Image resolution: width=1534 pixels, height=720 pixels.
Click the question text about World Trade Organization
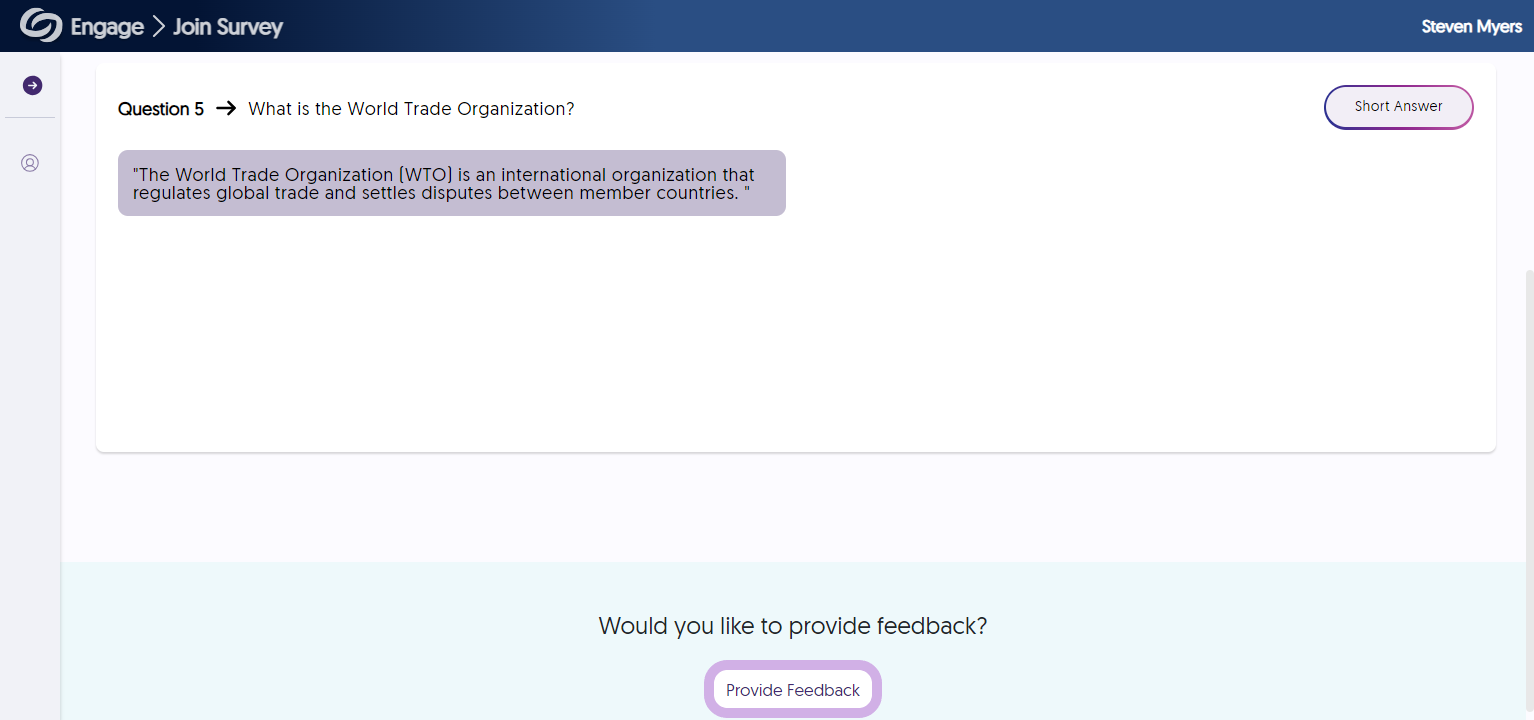[x=411, y=109]
